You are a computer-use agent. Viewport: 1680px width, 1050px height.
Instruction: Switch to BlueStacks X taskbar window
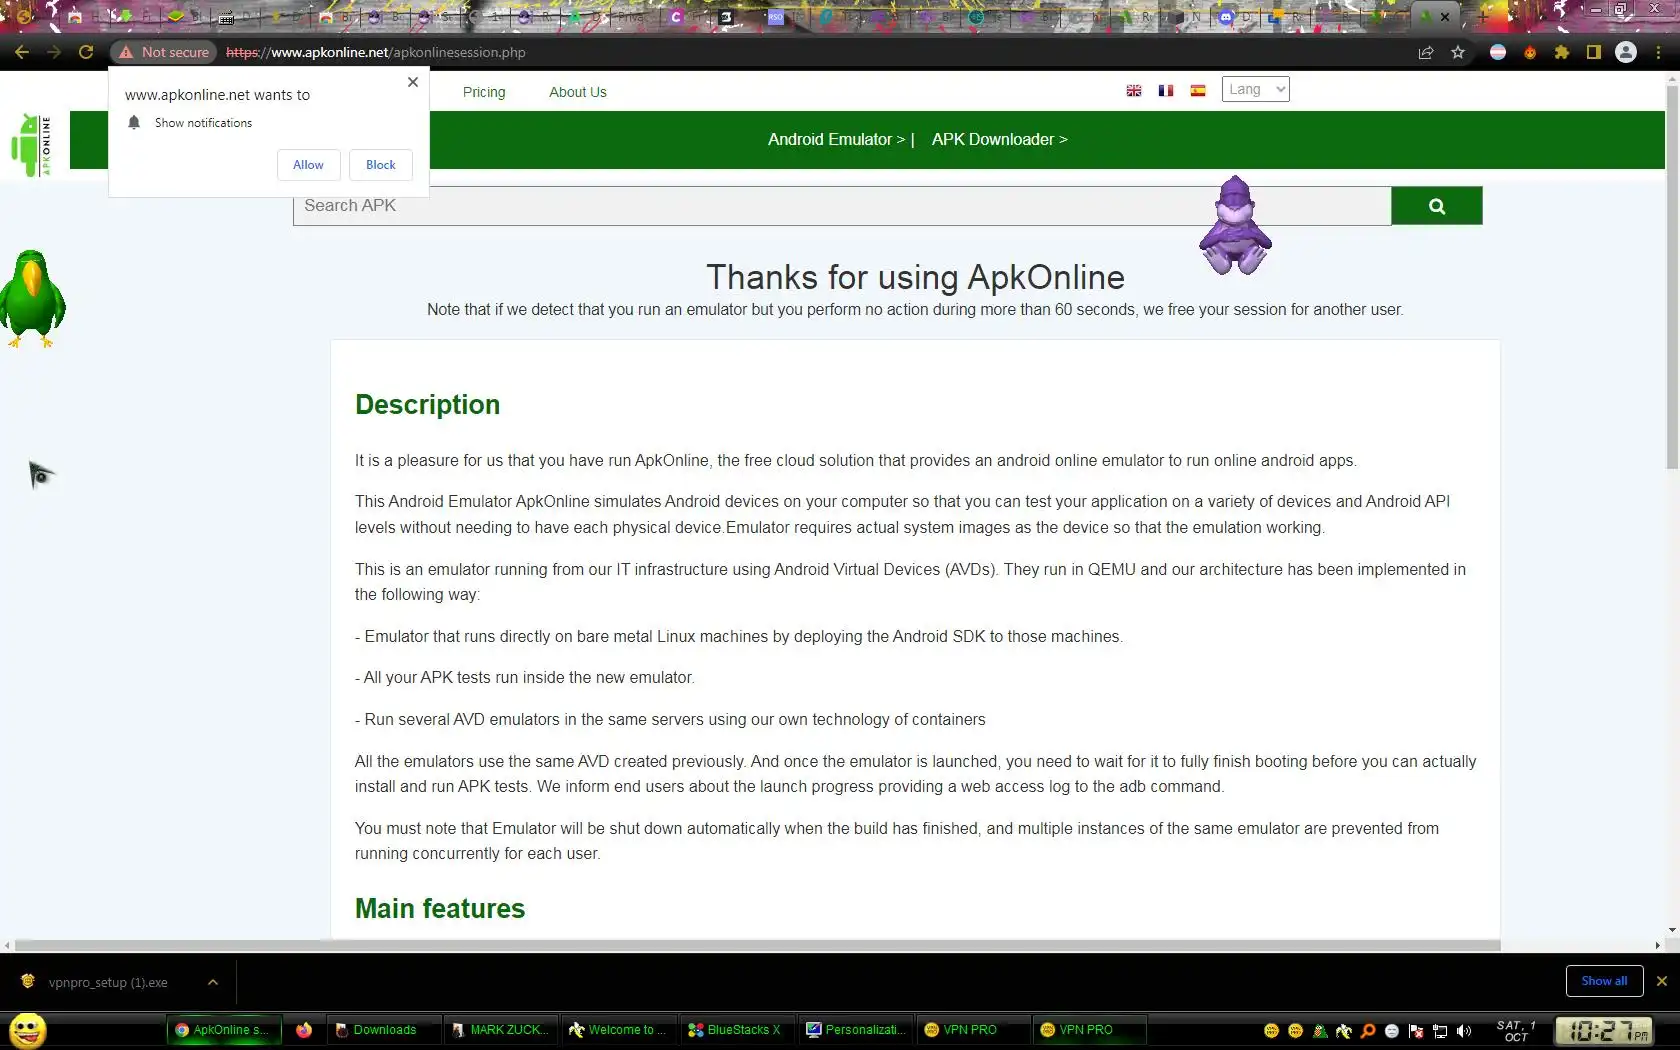[x=737, y=1030]
